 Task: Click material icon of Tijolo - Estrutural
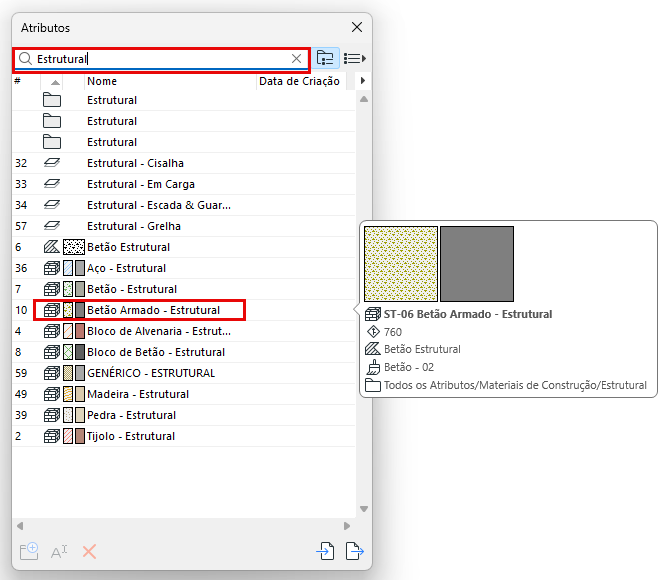point(52,436)
